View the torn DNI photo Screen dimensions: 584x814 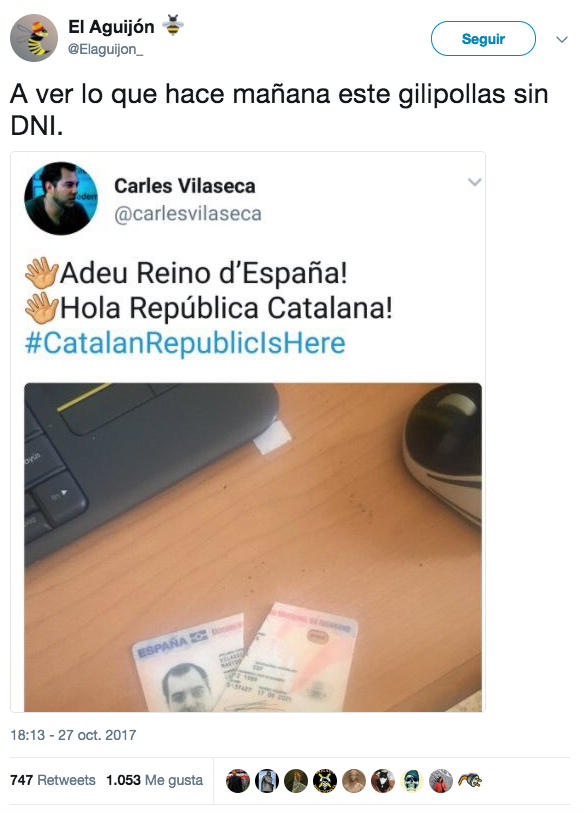click(x=253, y=547)
